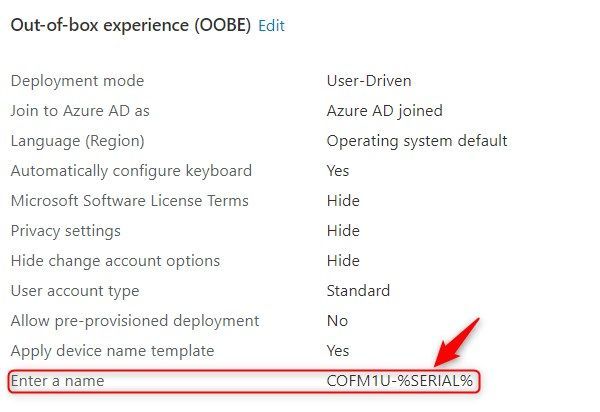600x412 pixels.
Task: Click the Deployment mode label
Action: (x=77, y=81)
